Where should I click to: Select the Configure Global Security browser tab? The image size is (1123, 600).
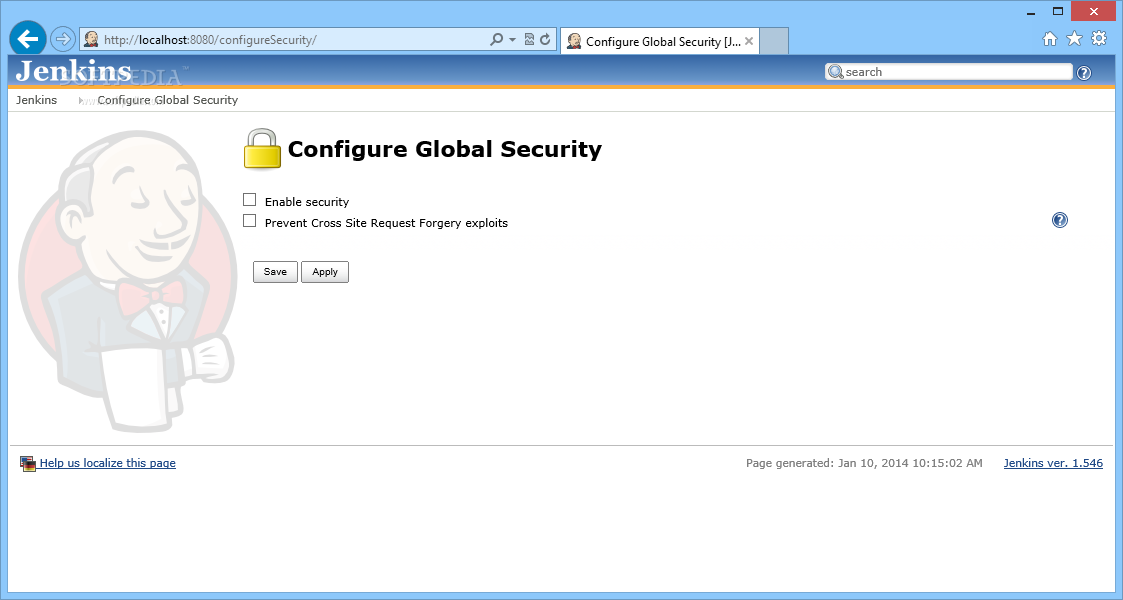coord(659,41)
